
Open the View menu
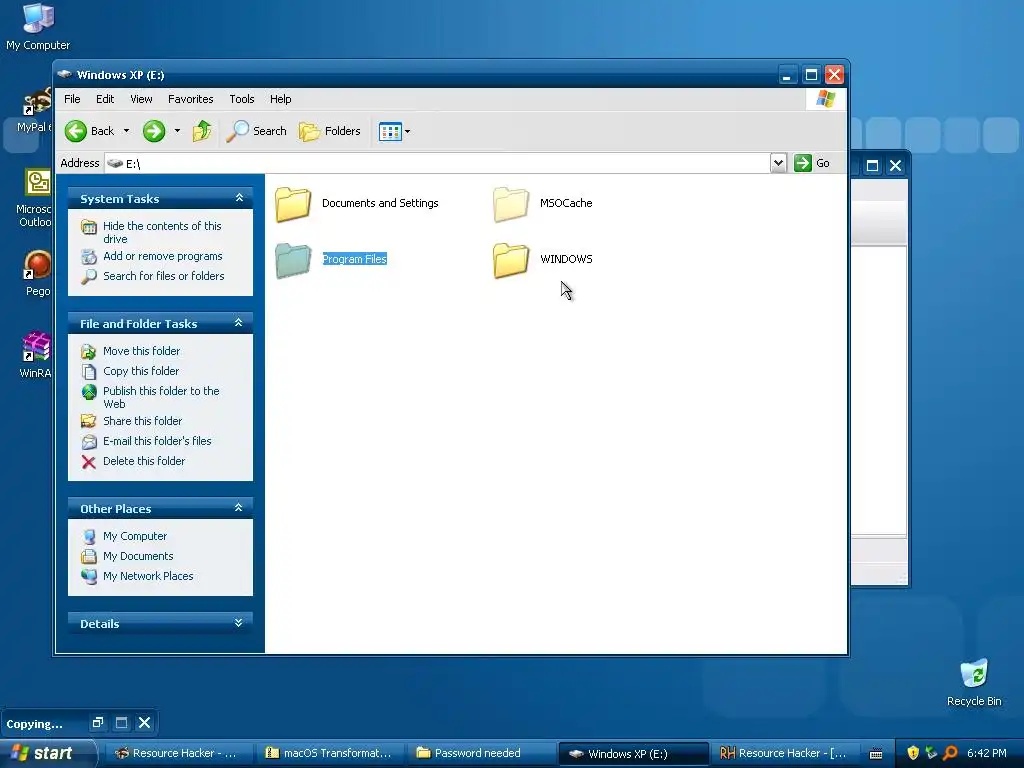click(141, 99)
